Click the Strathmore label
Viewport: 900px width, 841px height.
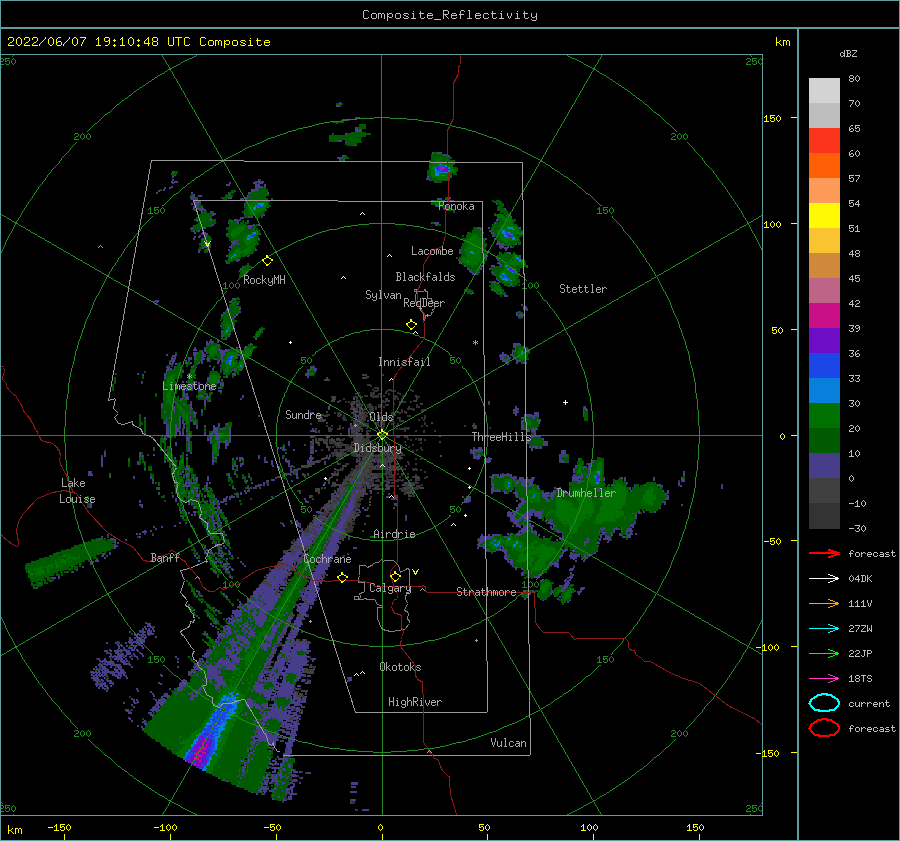[486, 592]
